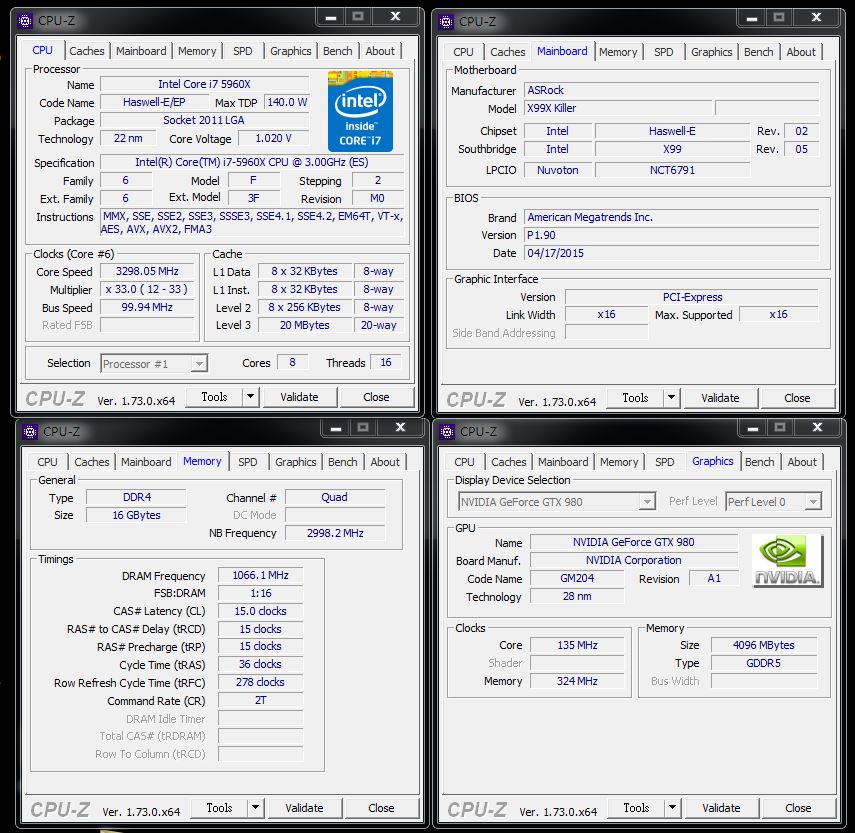Click the motherboard model 'X99X Killer'
855x833 pixels.
click(618, 108)
